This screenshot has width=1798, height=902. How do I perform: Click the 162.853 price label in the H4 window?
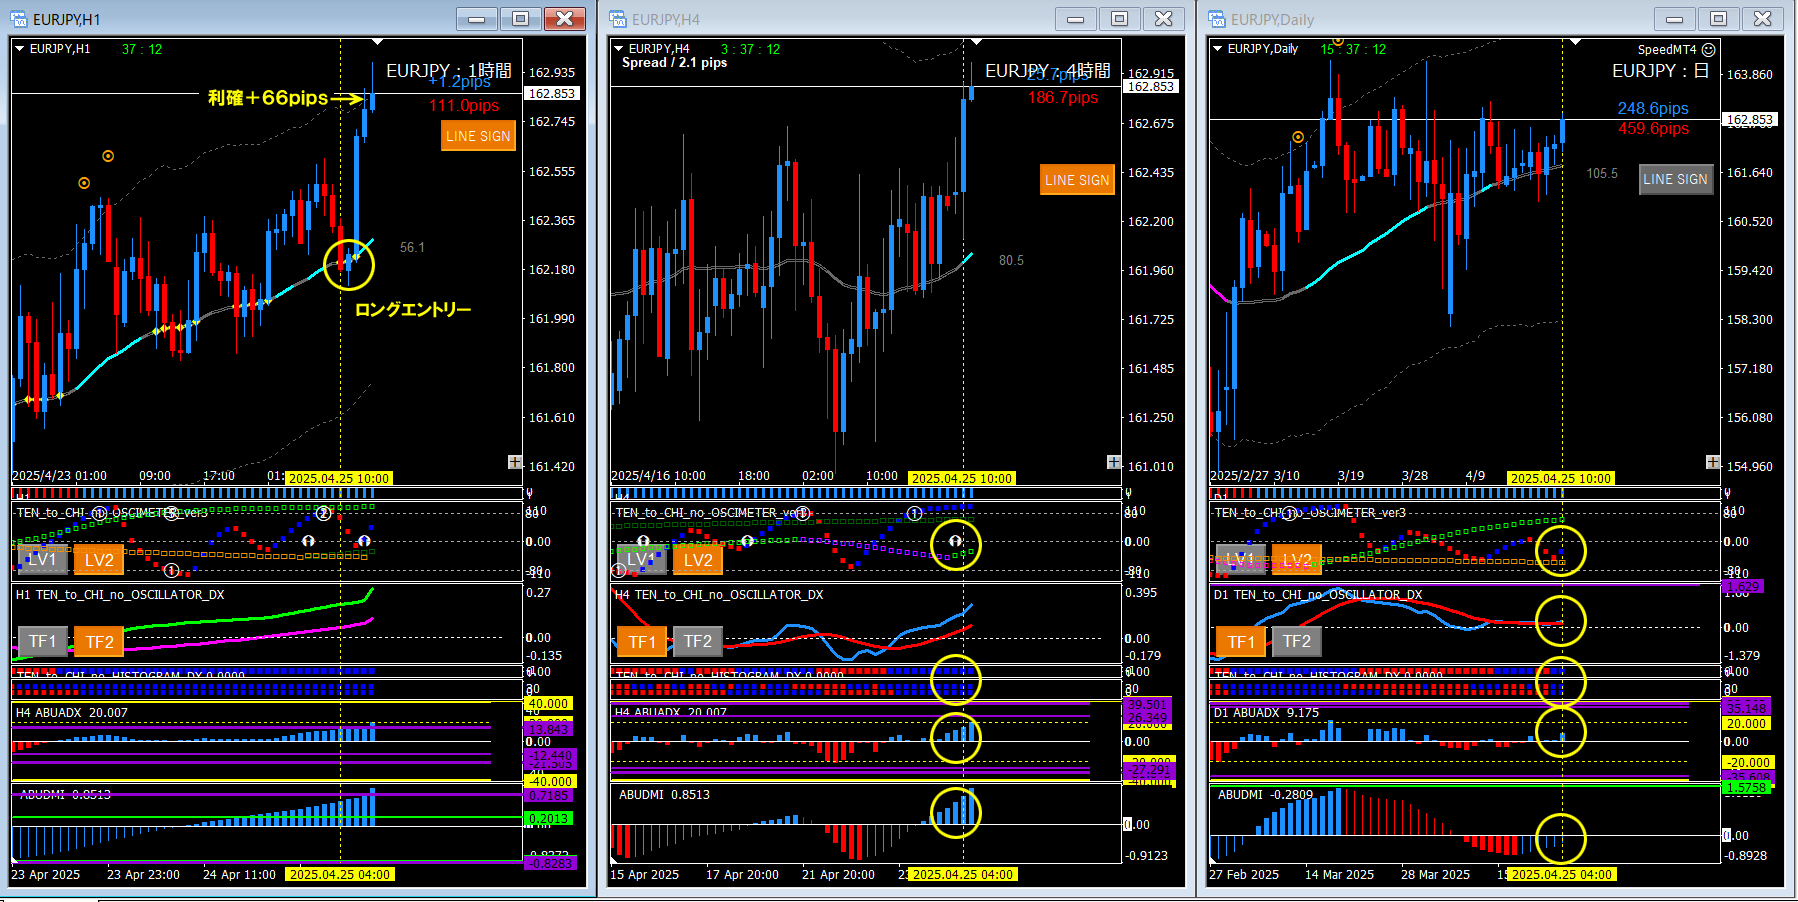pyautogui.click(x=1151, y=87)
